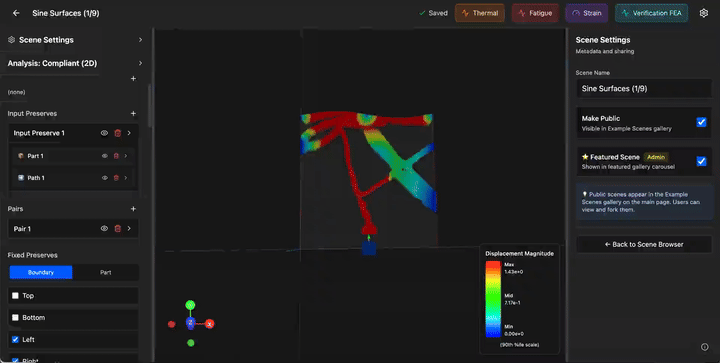Expand Input Preserve 1 chevron
Screen dimensions: 720x363
click(x=129, y=133)
